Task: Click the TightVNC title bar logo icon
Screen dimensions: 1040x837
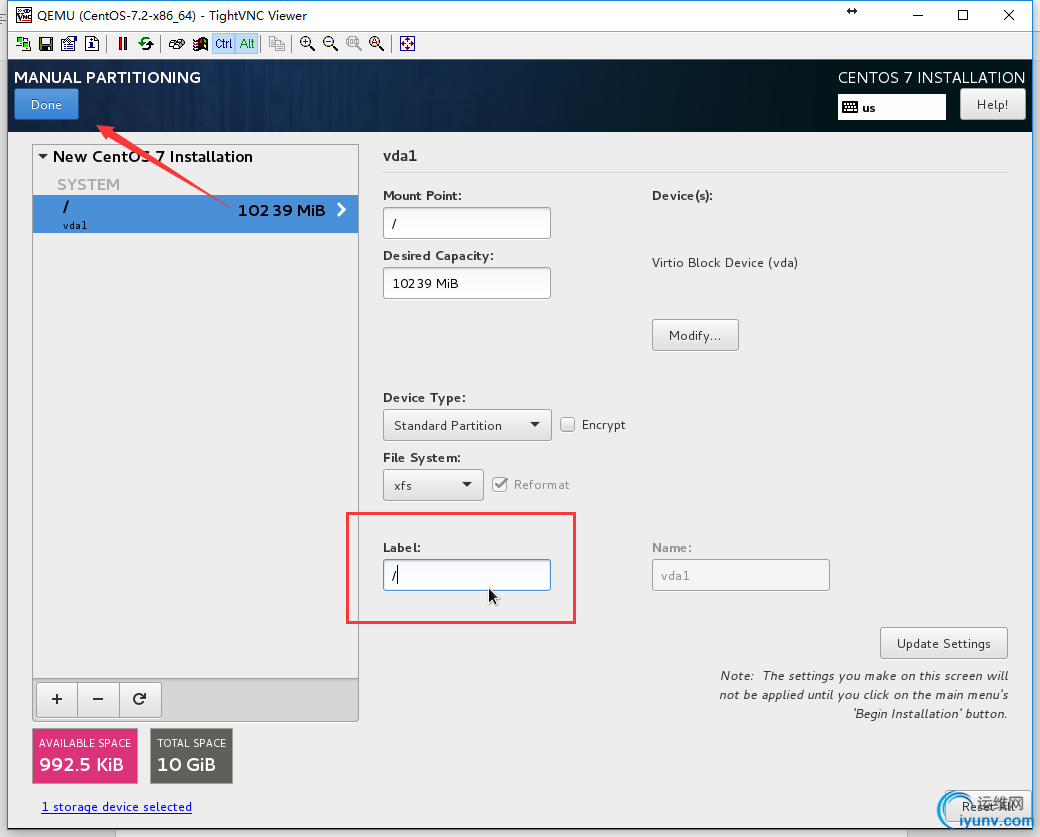Action: click(x=24, y=15)
